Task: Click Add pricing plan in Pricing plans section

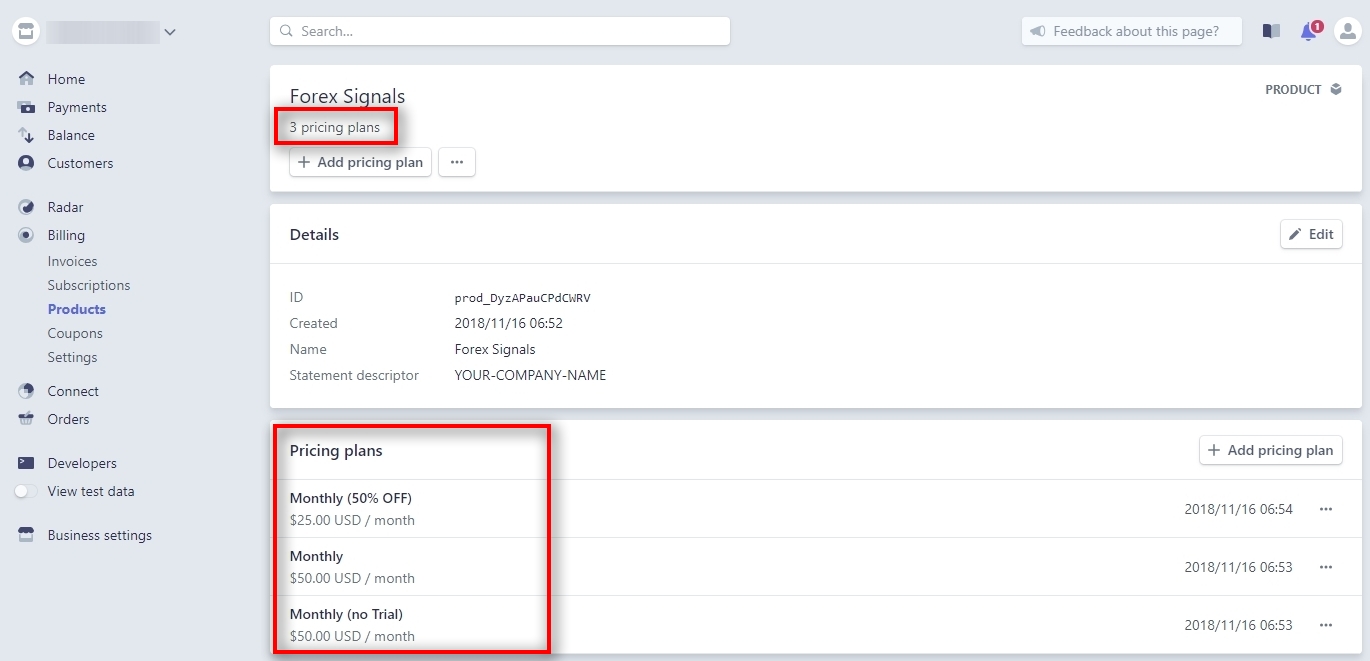Action: point(1270,450)
